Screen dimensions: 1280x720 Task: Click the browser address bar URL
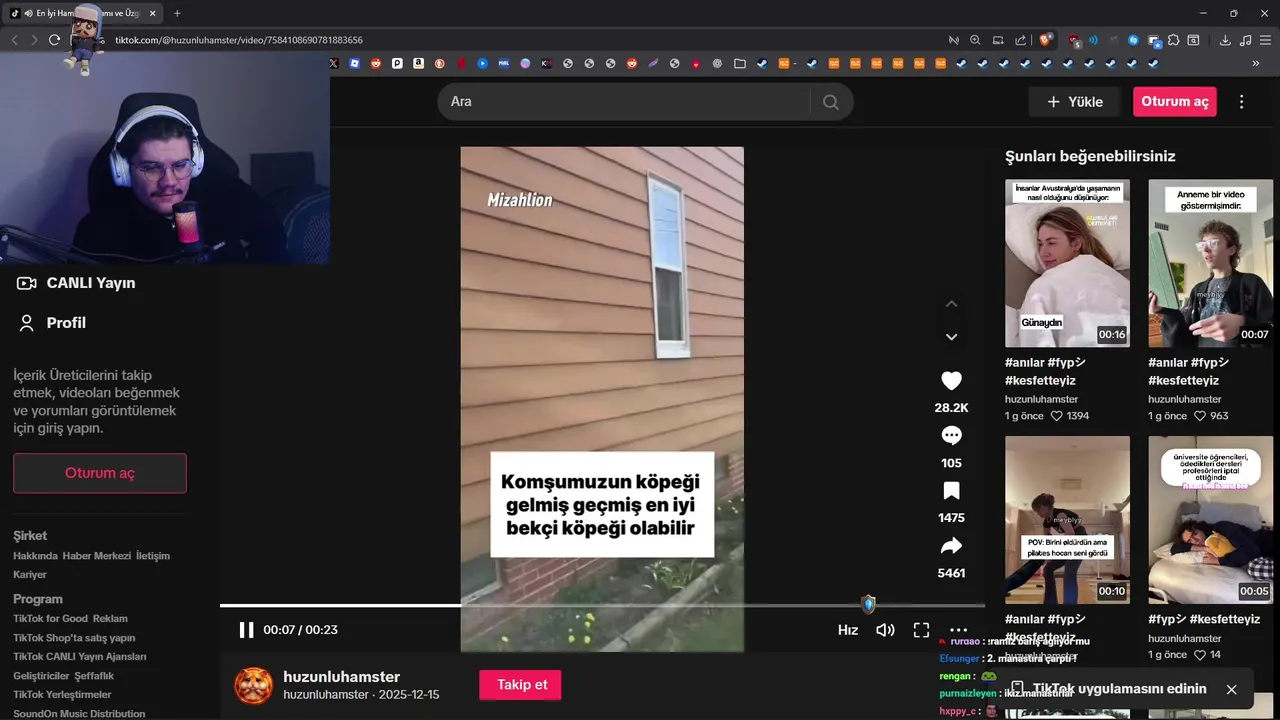(239, 40)
